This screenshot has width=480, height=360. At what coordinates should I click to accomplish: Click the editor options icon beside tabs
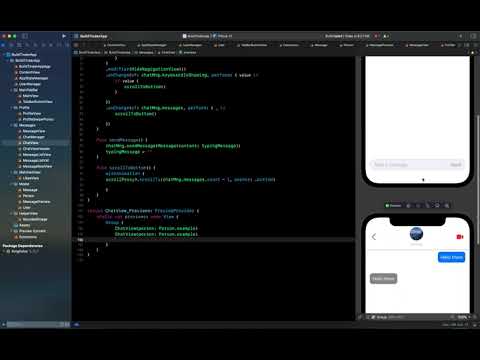click(467, 45)
